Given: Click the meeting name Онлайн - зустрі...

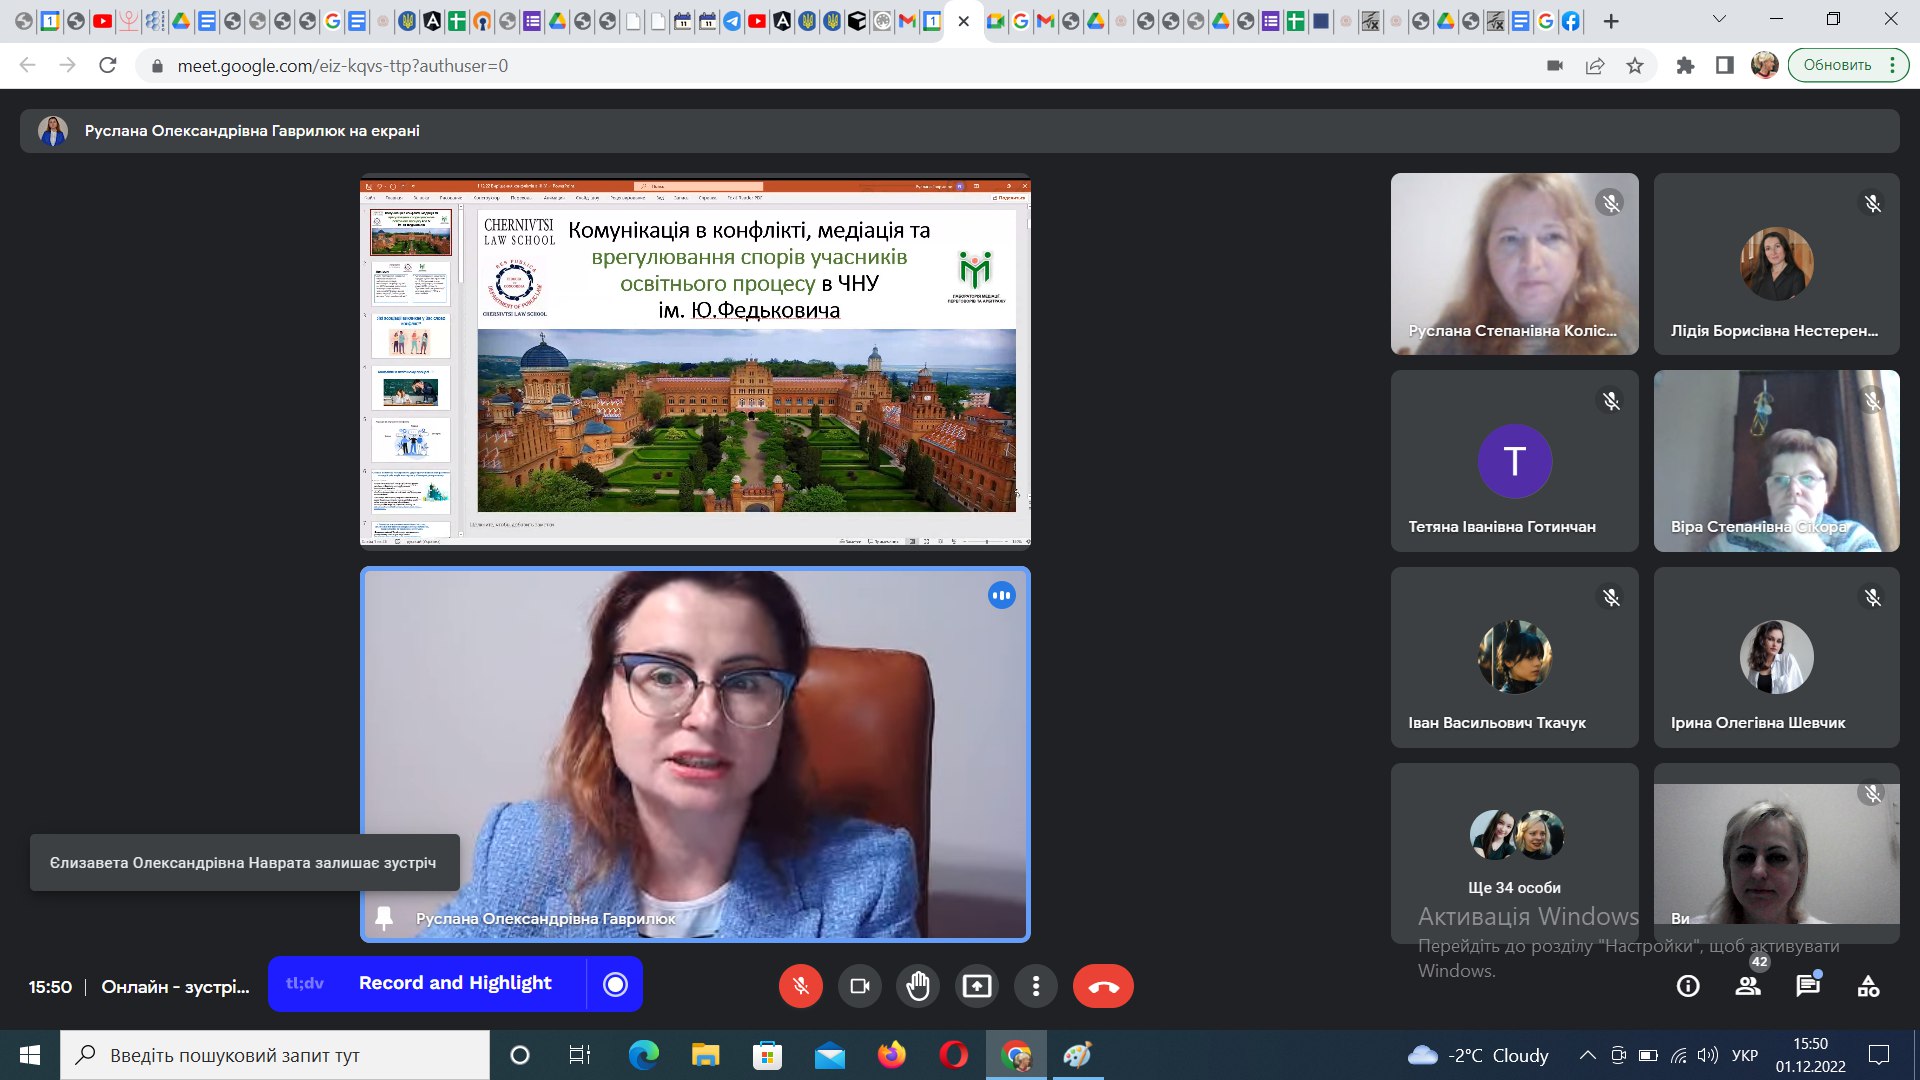Looking at the screenshot, I should click(175, 987).
